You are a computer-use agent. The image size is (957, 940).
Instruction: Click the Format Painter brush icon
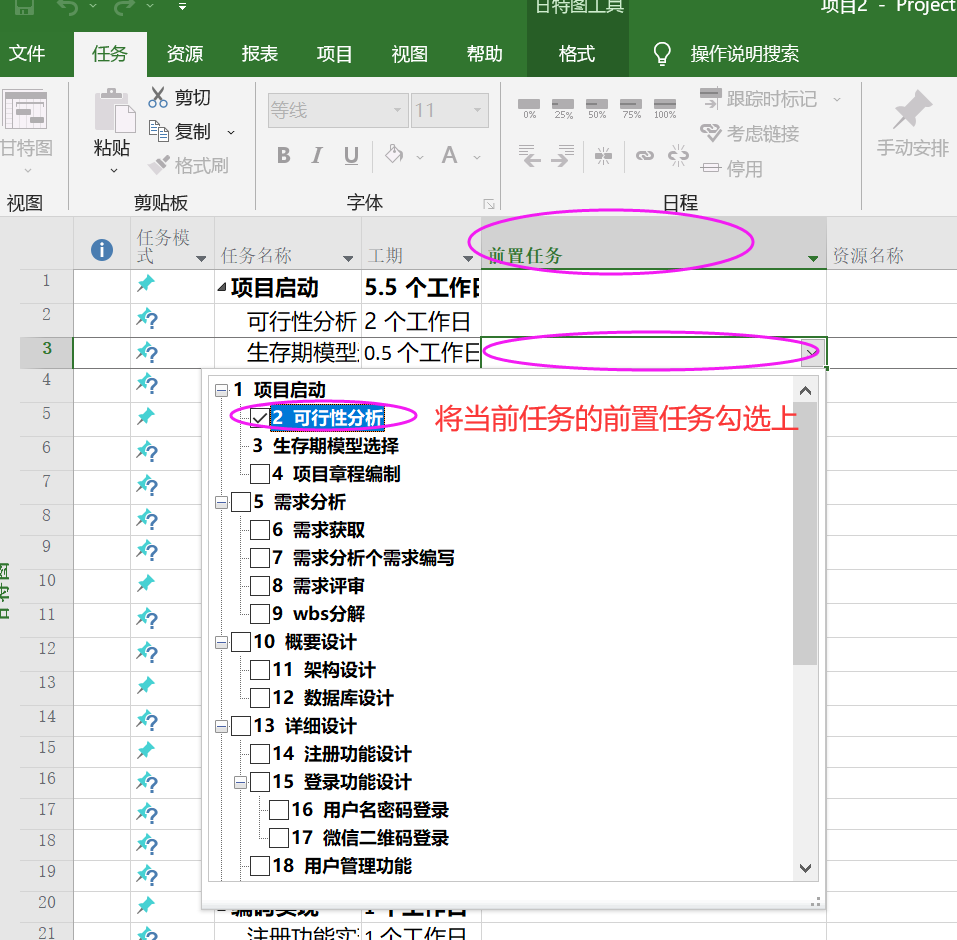click(x=159, y=165)
